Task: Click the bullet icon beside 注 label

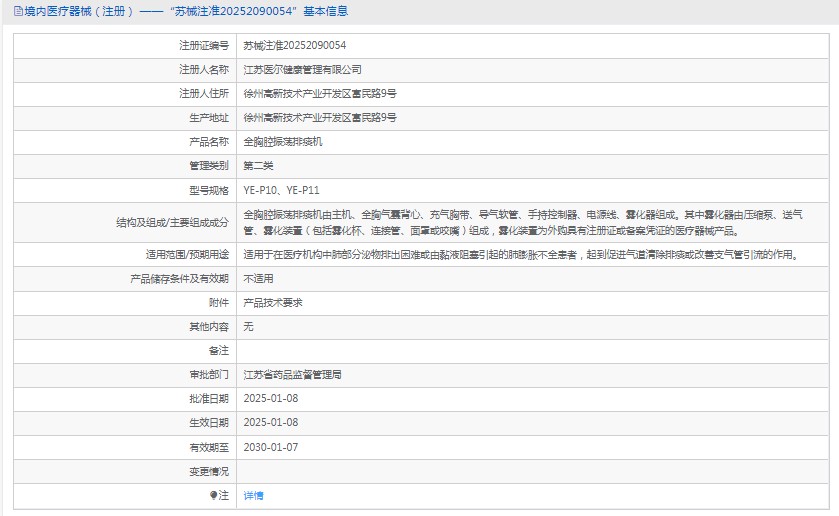Action: click(213, 495)
